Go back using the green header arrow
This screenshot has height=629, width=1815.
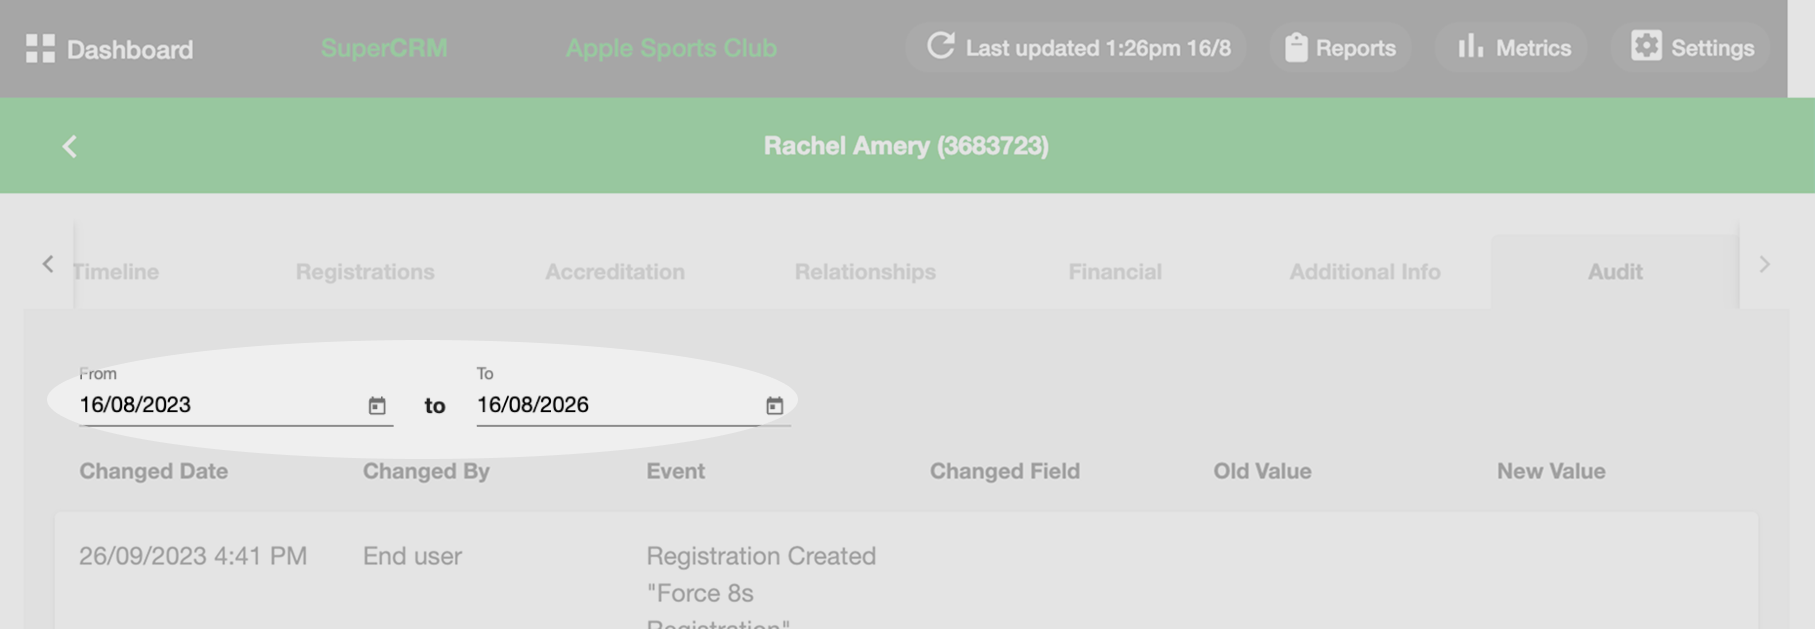click(69, 146)
